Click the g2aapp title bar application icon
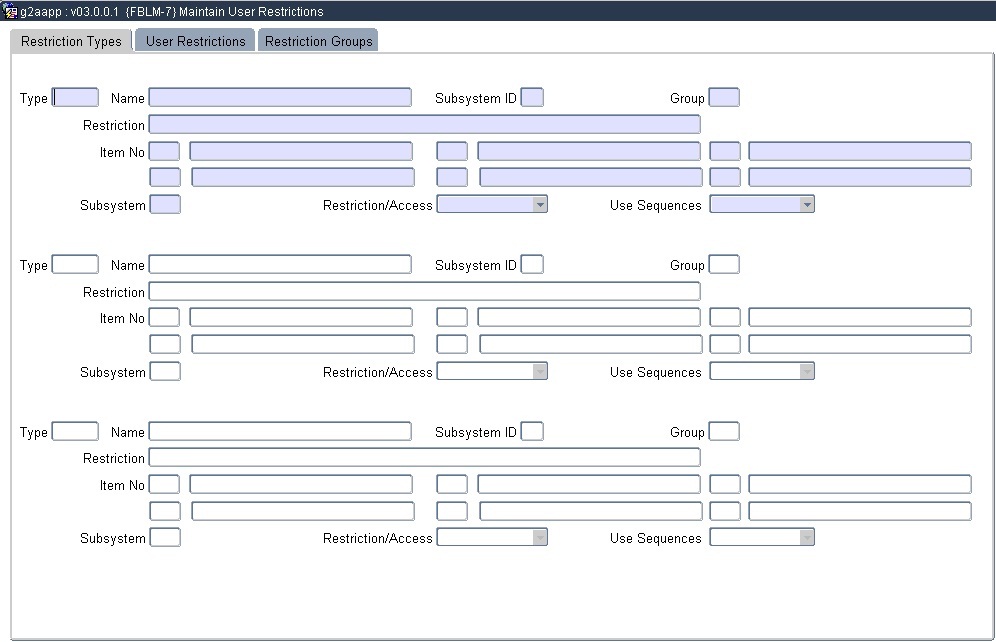 point(11,11)
